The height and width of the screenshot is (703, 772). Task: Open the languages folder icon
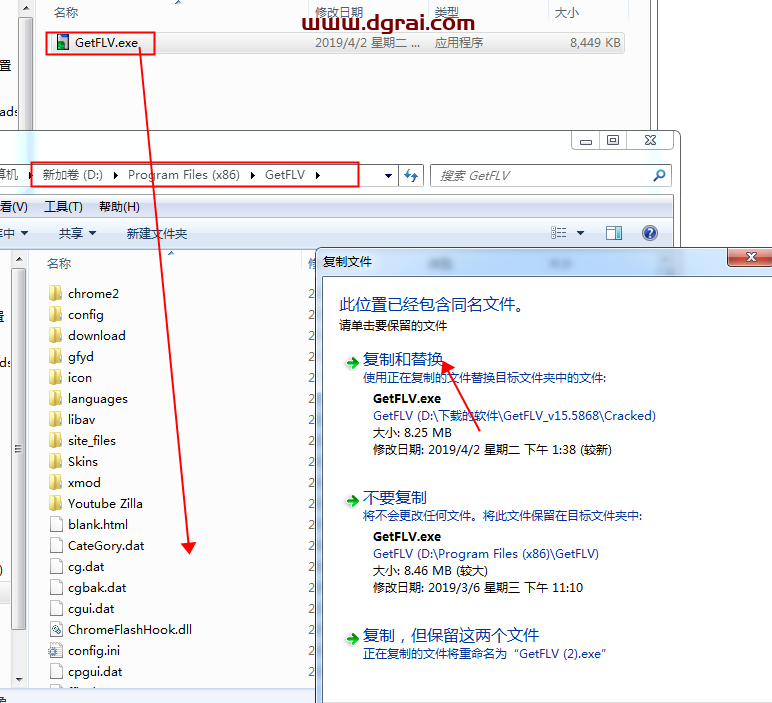56,398
